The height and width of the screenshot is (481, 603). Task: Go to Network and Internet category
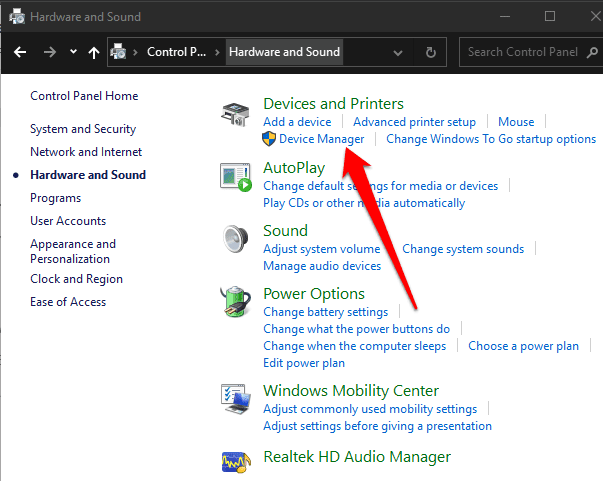(x=86, y=152)
